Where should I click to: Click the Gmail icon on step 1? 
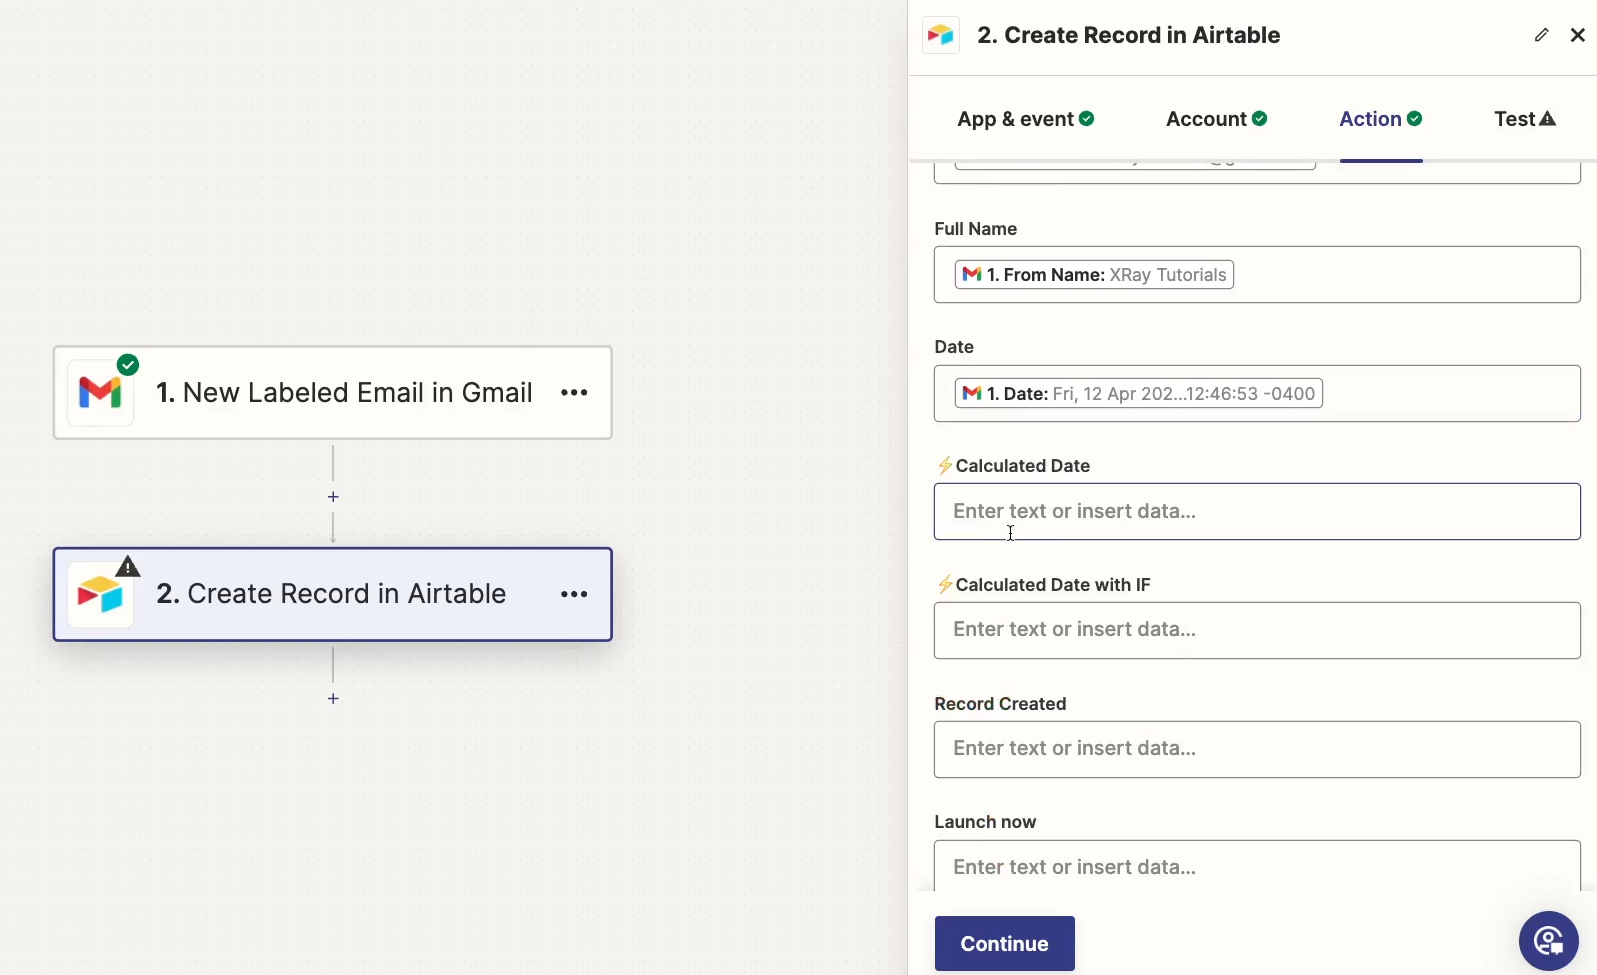[x=100, y=393]
